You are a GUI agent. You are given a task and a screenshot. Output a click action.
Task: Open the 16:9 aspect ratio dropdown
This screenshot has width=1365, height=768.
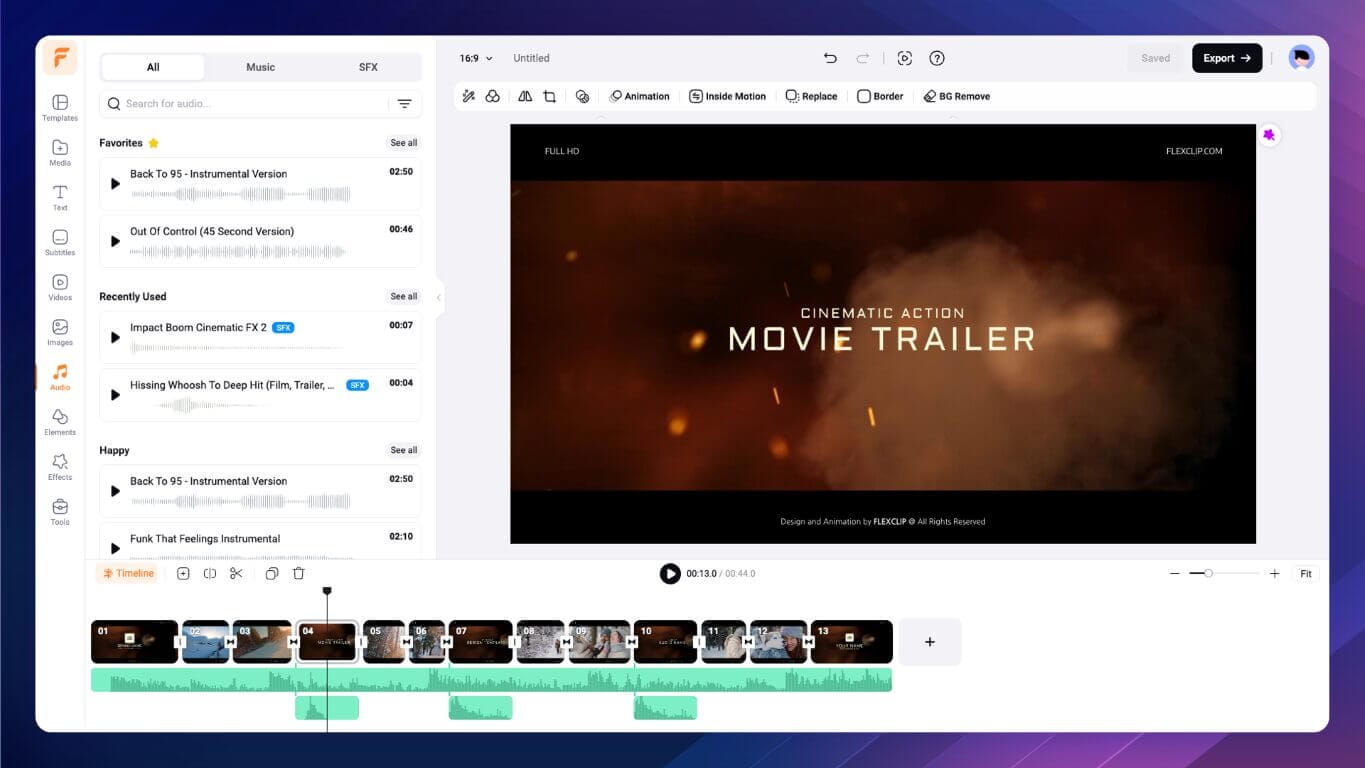[x=476, y=58]
